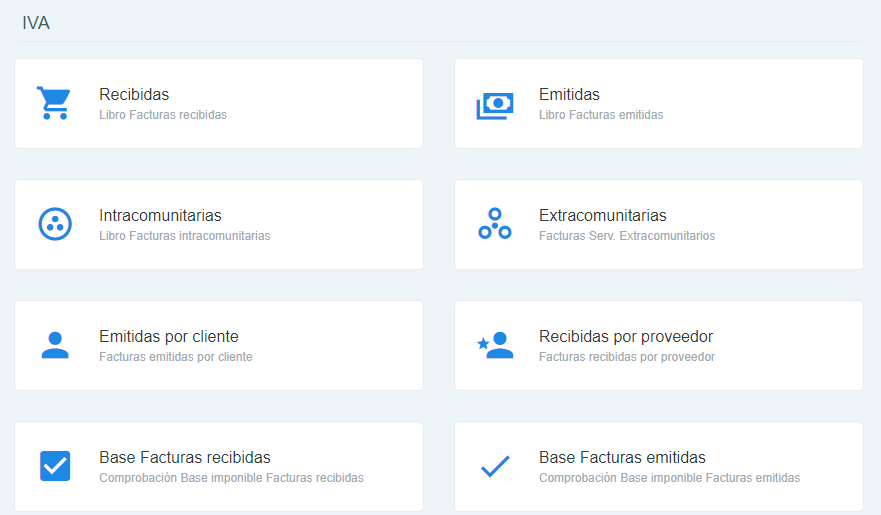The height and width of the screenshot is (515, 881).
Task: Click the checked box Base Facturas recibidas icon
Action: (54, 466)
